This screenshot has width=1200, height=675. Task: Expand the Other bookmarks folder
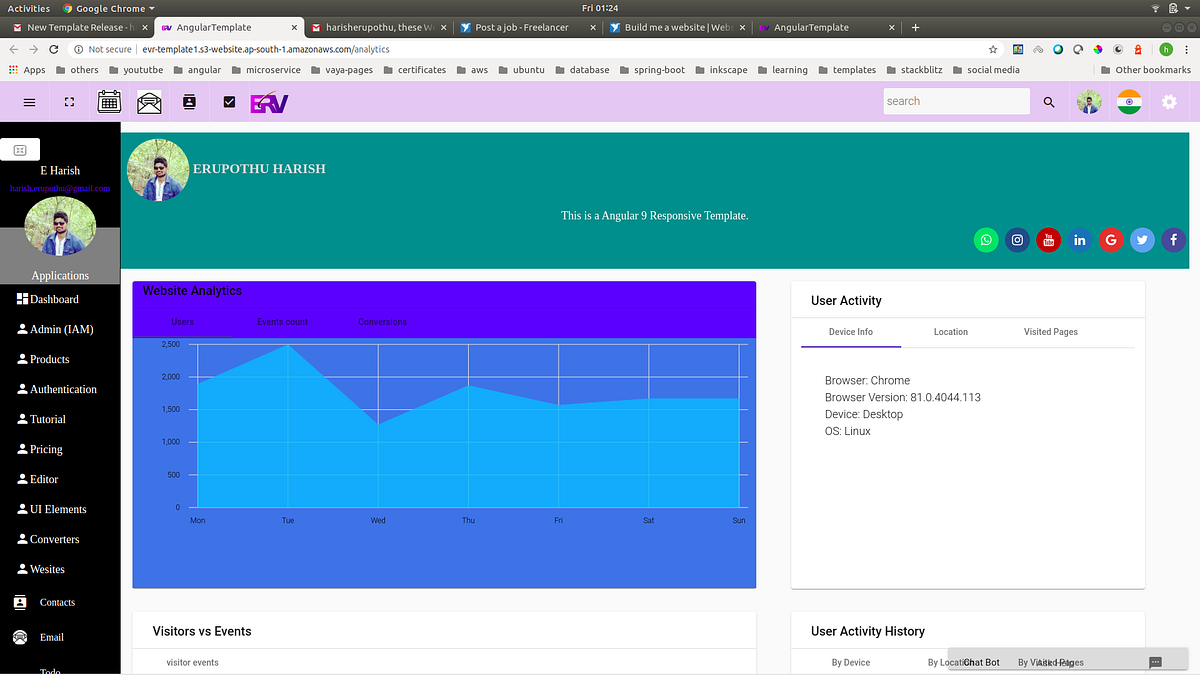coord(1146,70)
